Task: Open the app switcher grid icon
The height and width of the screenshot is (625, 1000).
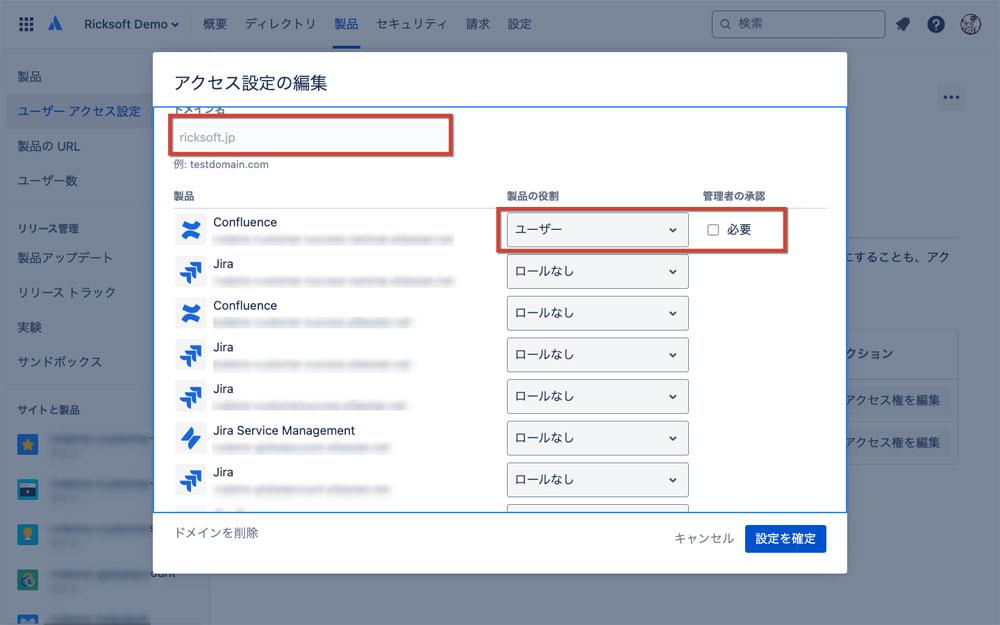Action: click(26, 24)
